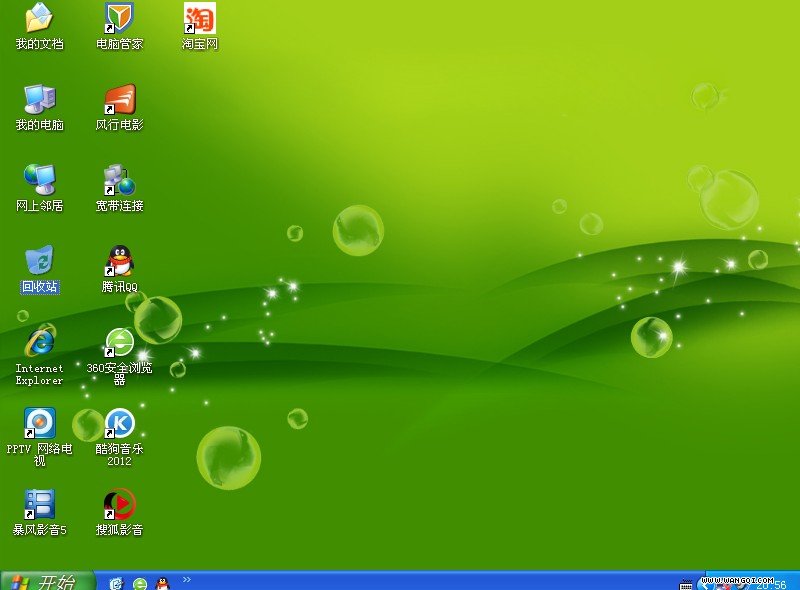The height and width of the screenshot is (590, 800).
Task: Click the 360 browser quick launch icon
Action: [140, 583]
